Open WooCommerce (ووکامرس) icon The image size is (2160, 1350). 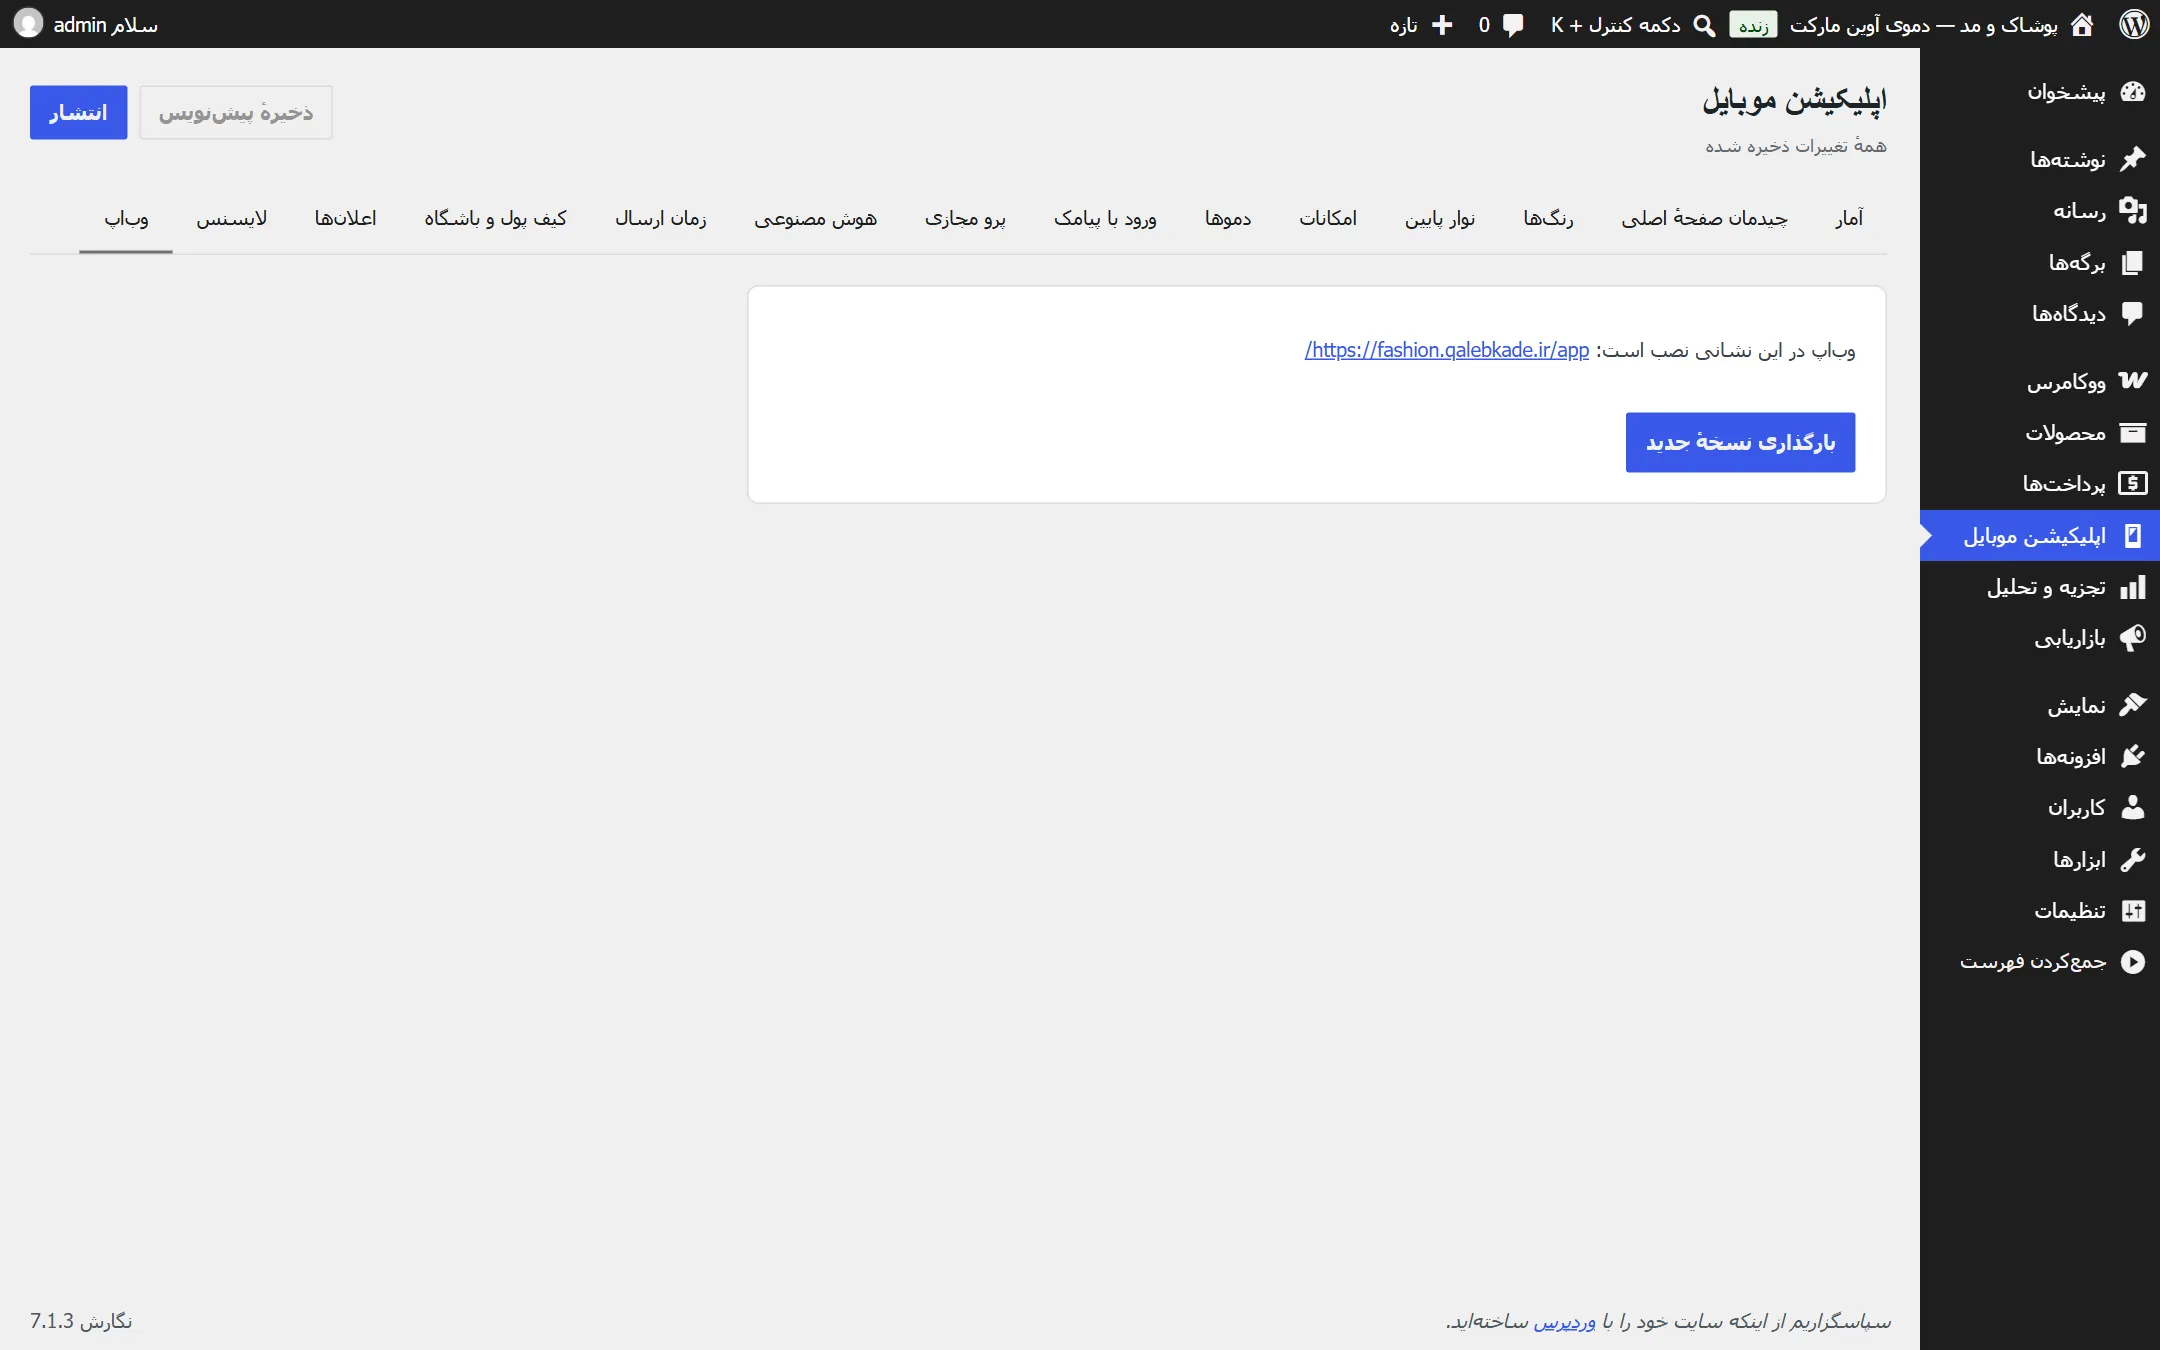point(2132,380)
